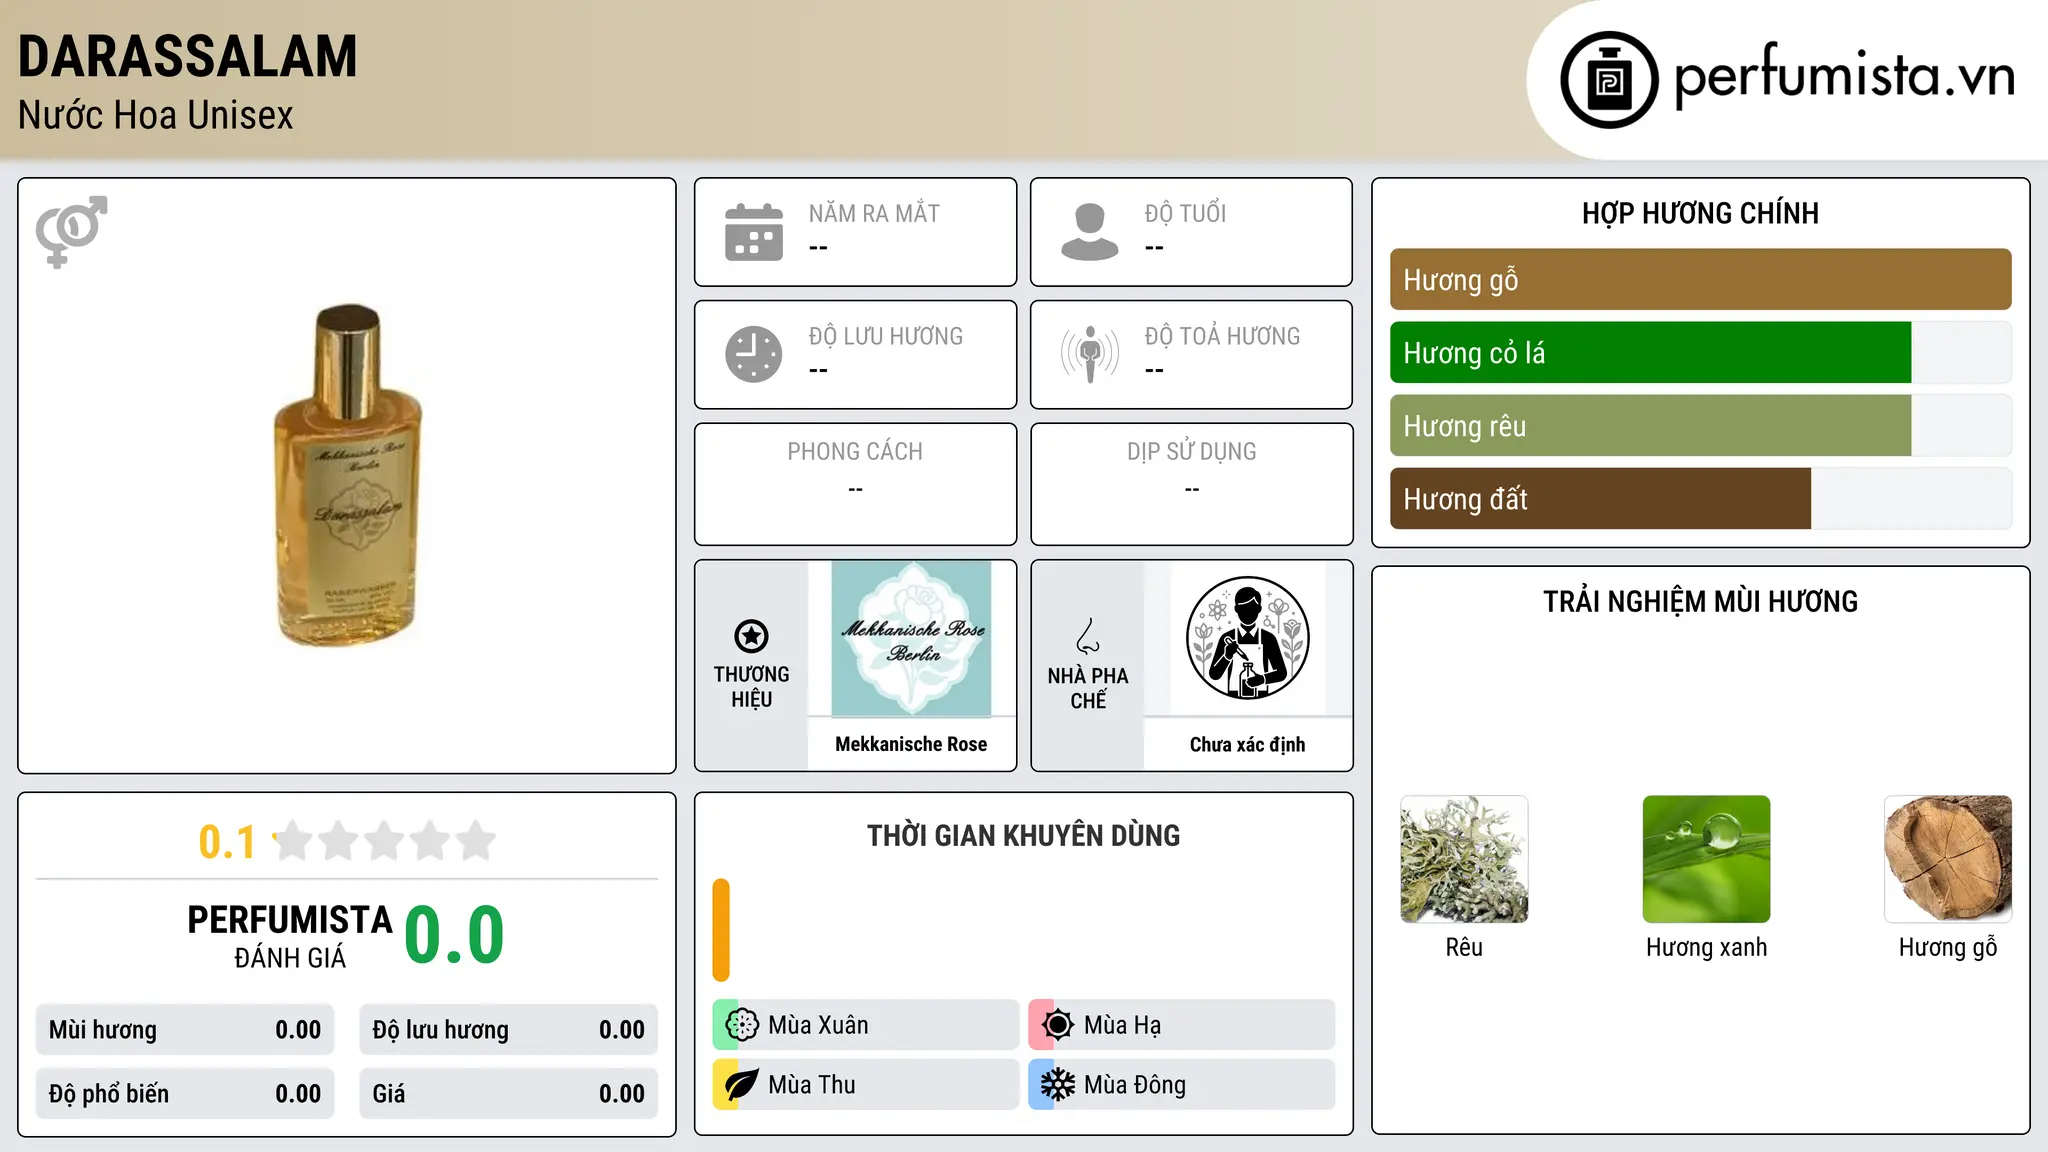This screenshot has height=1152, width=2048.
Task: Click the Mùi hương 0.00 score row
Action: click(185, 1030)
